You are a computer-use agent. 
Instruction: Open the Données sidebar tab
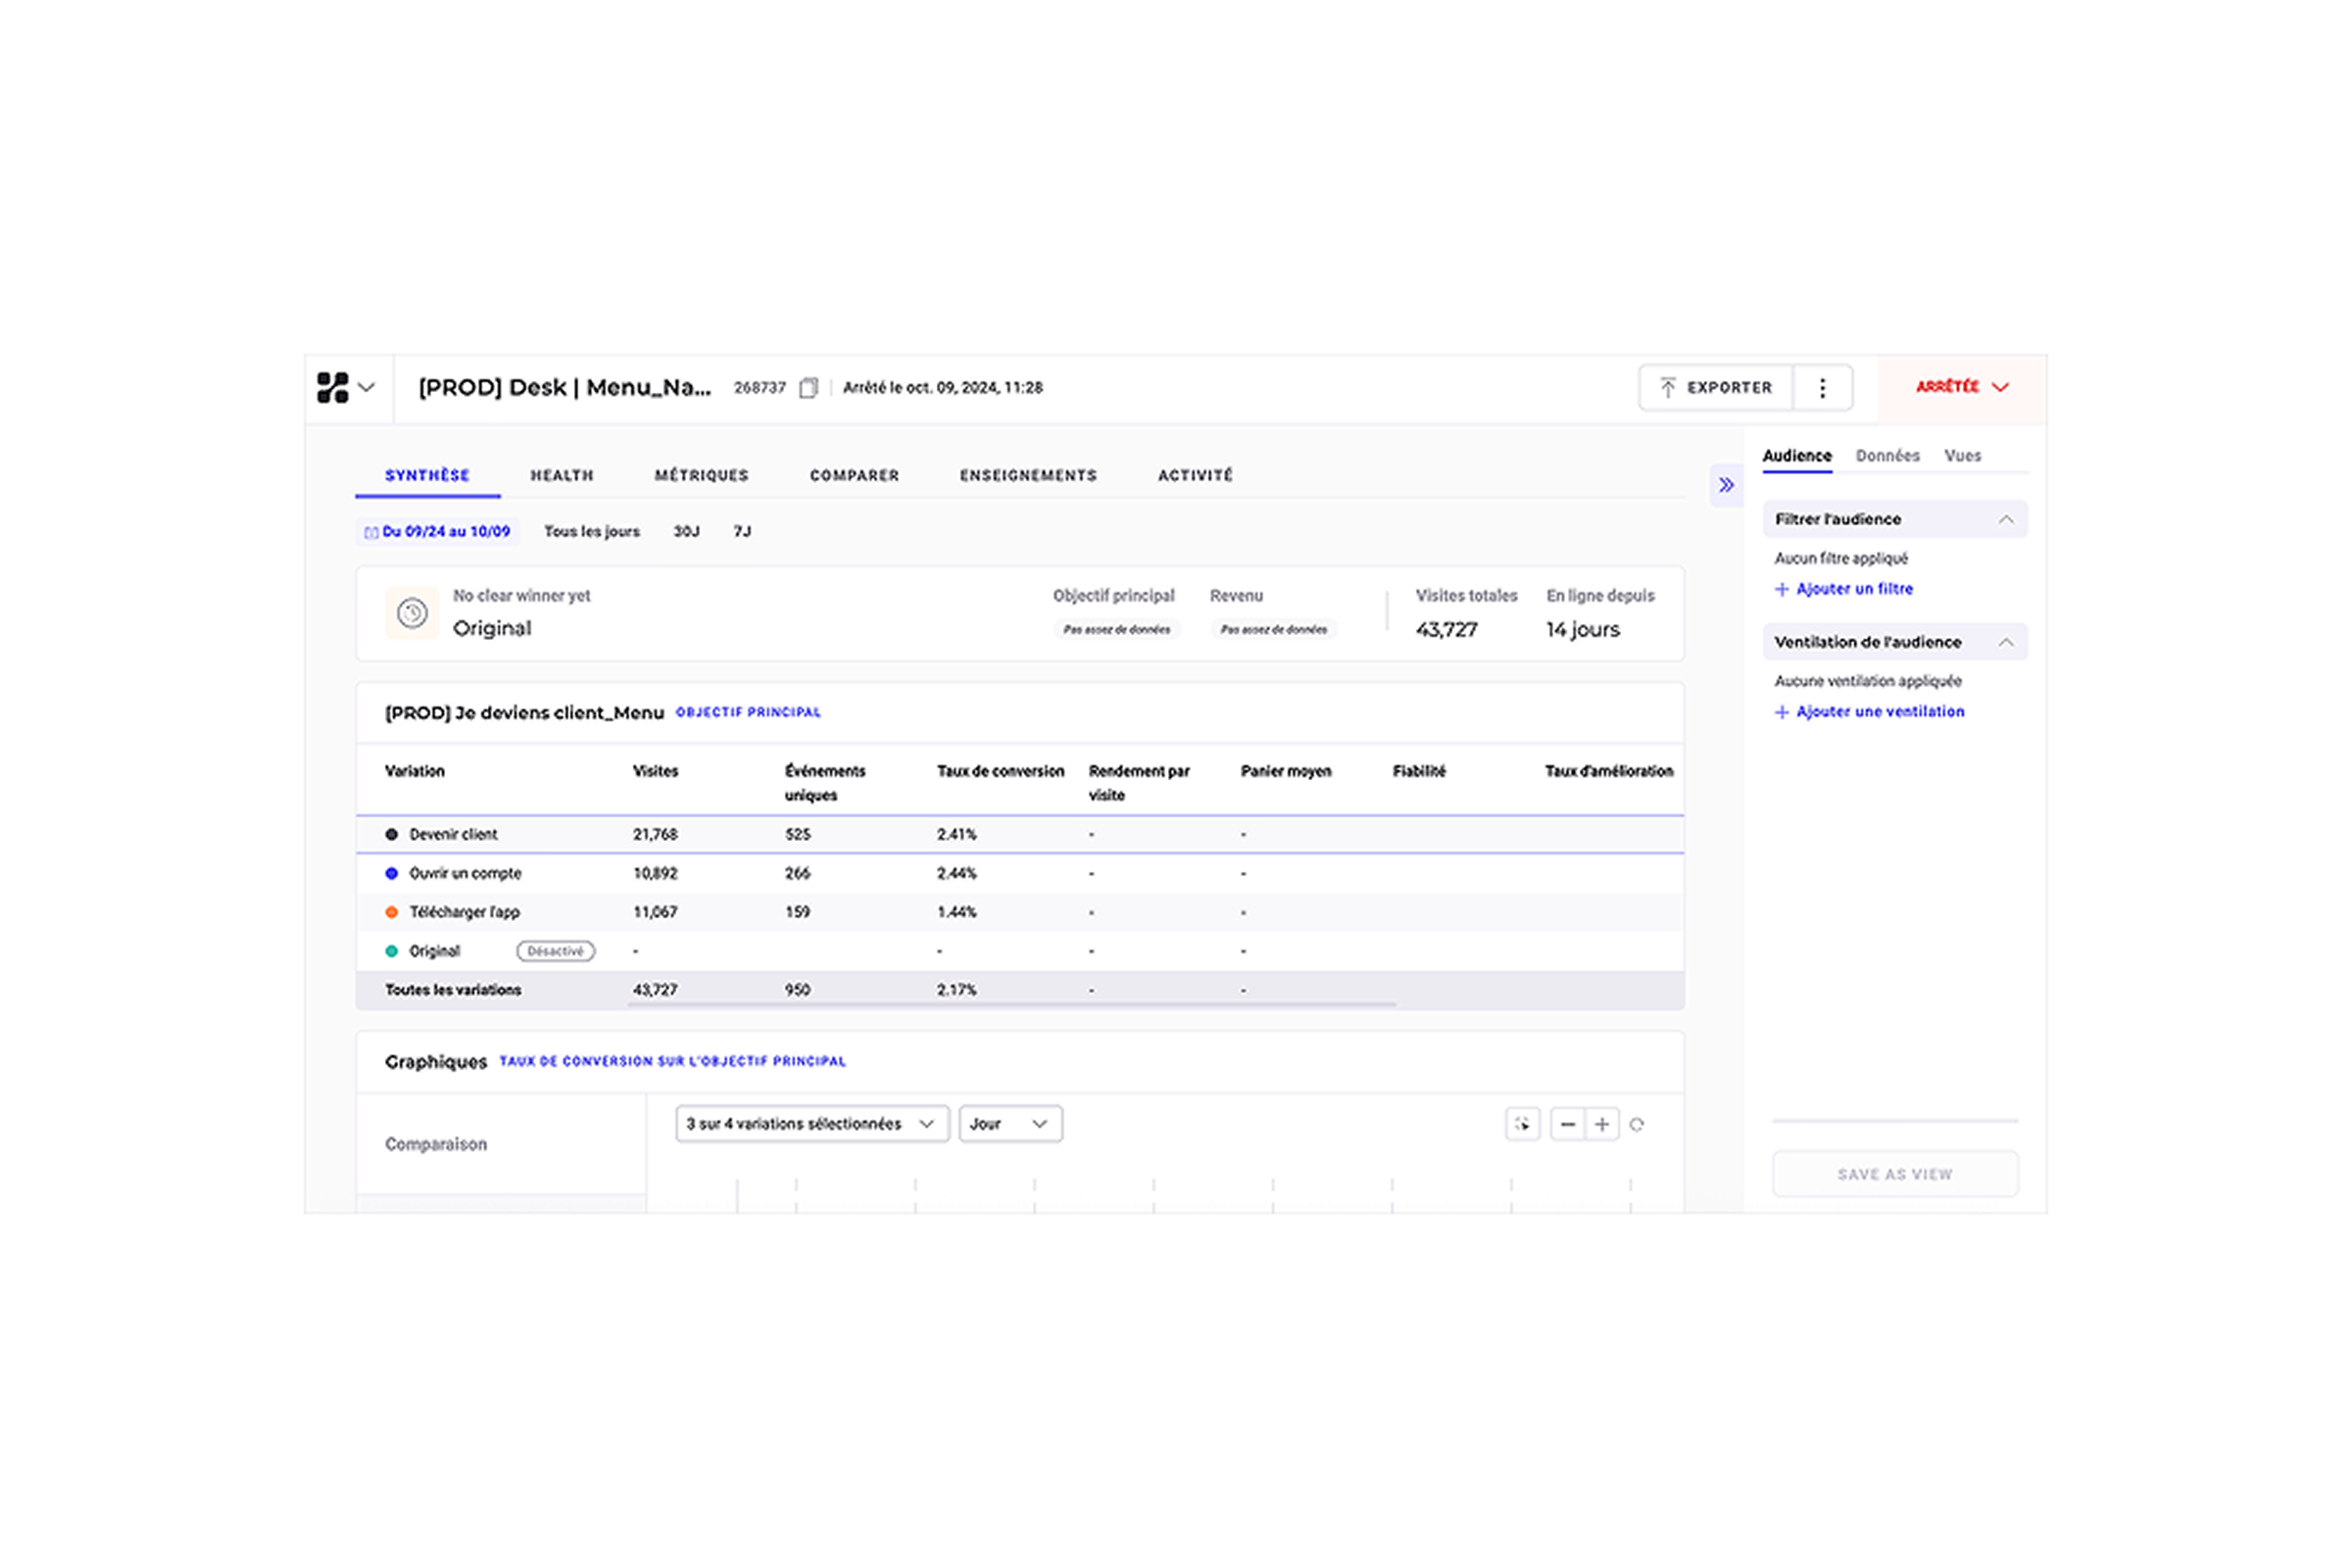[1887, 456]
